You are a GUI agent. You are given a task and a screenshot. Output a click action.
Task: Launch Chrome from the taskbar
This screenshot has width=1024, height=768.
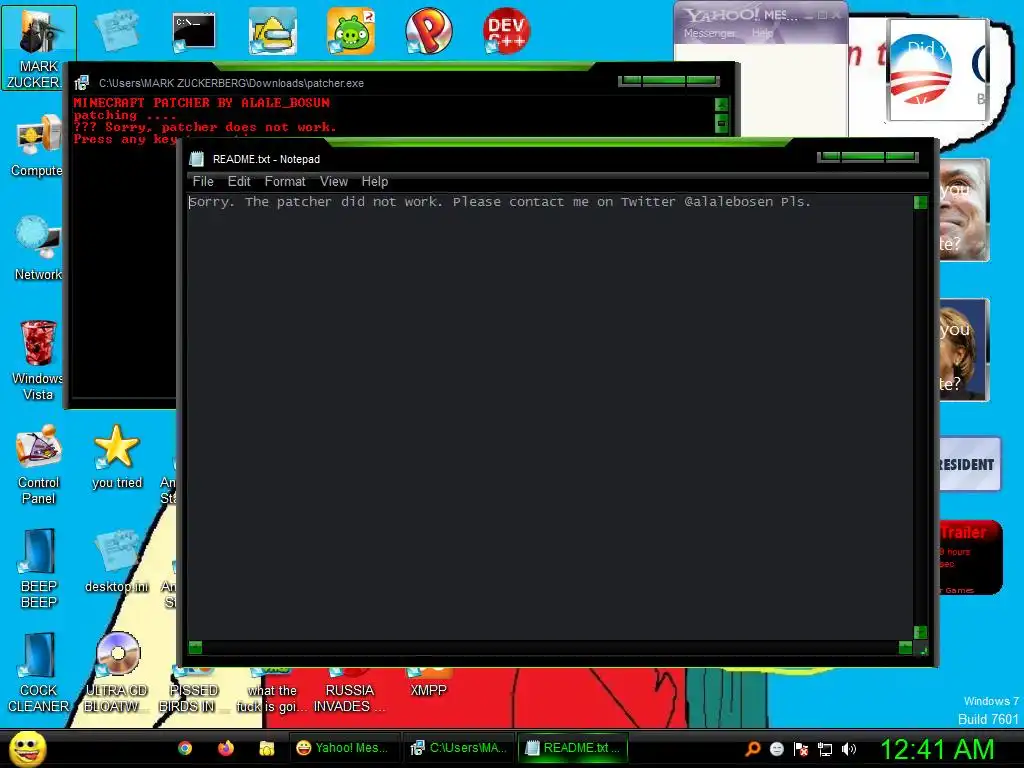click(x=185, y=748)
